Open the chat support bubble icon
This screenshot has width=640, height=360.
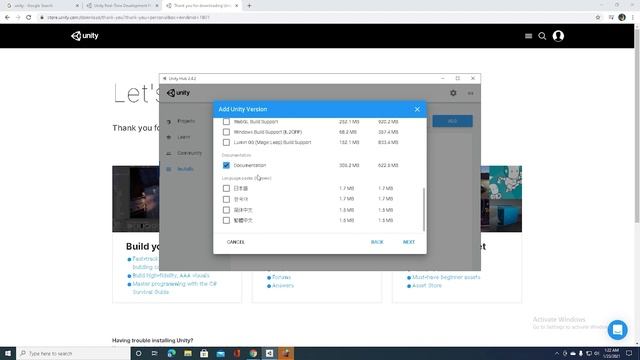[617, 329]
